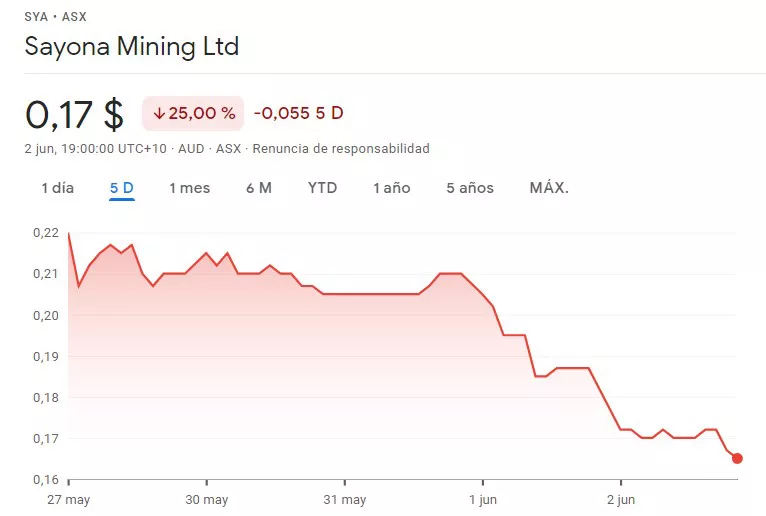The image size is (766, 516).
Task: Open the Renuncia de responsabilidad link
Action: click(x=341, y=149)
